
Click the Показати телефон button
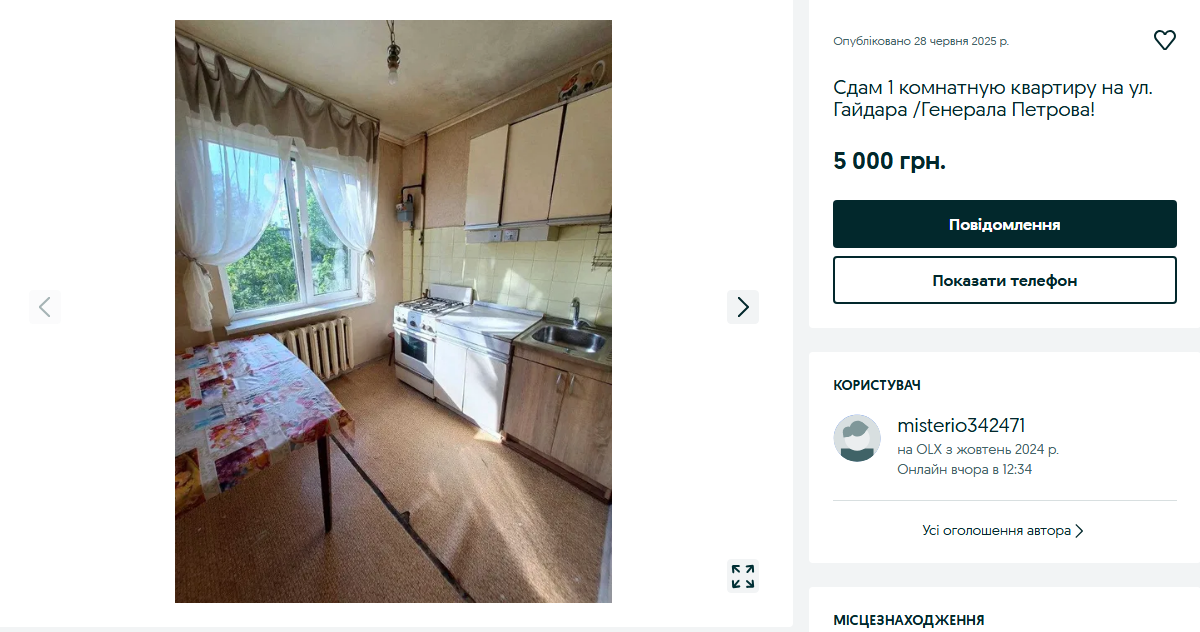[x=1005, y=280]
